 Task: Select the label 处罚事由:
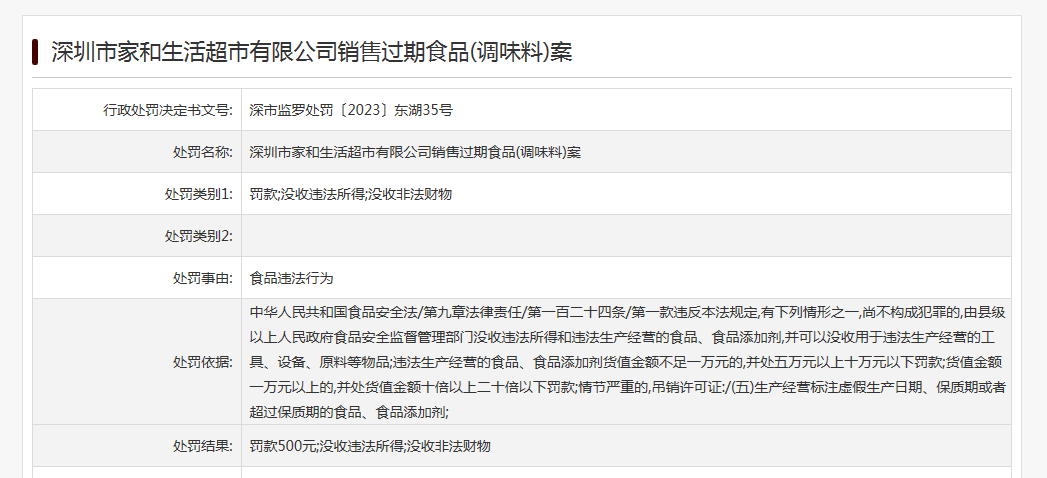coord(202,278)
